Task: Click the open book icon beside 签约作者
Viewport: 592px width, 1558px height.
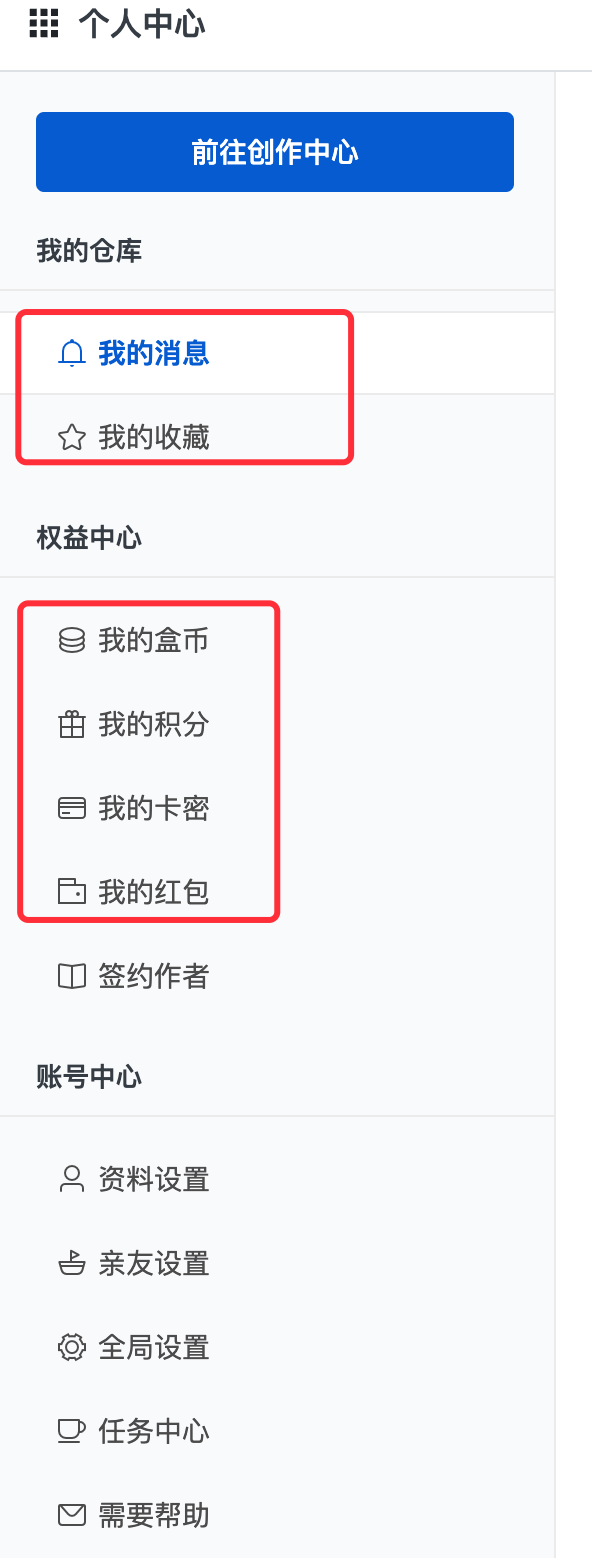Action: pyautogui.click(x=71, y=976)
